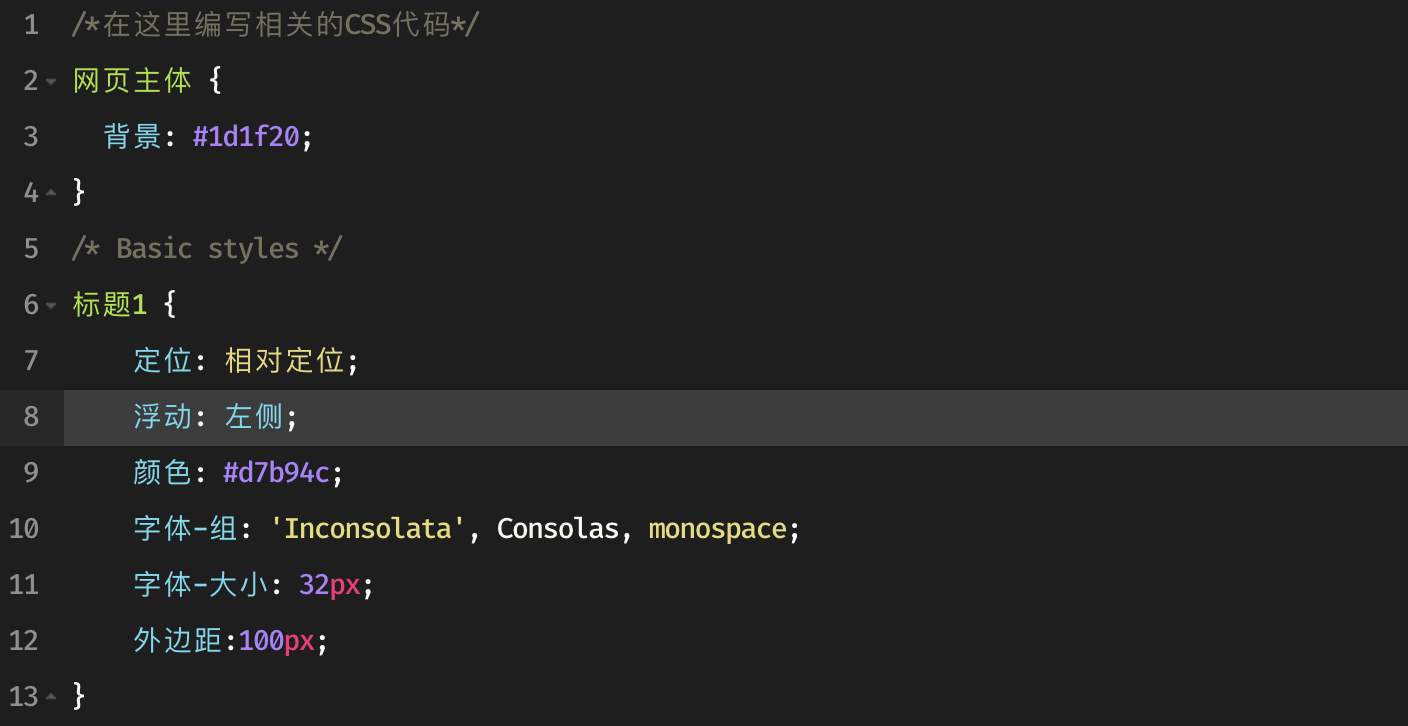Click the 外边距 property name
Screen dimensions: 1408x726
tap(178, 641)
